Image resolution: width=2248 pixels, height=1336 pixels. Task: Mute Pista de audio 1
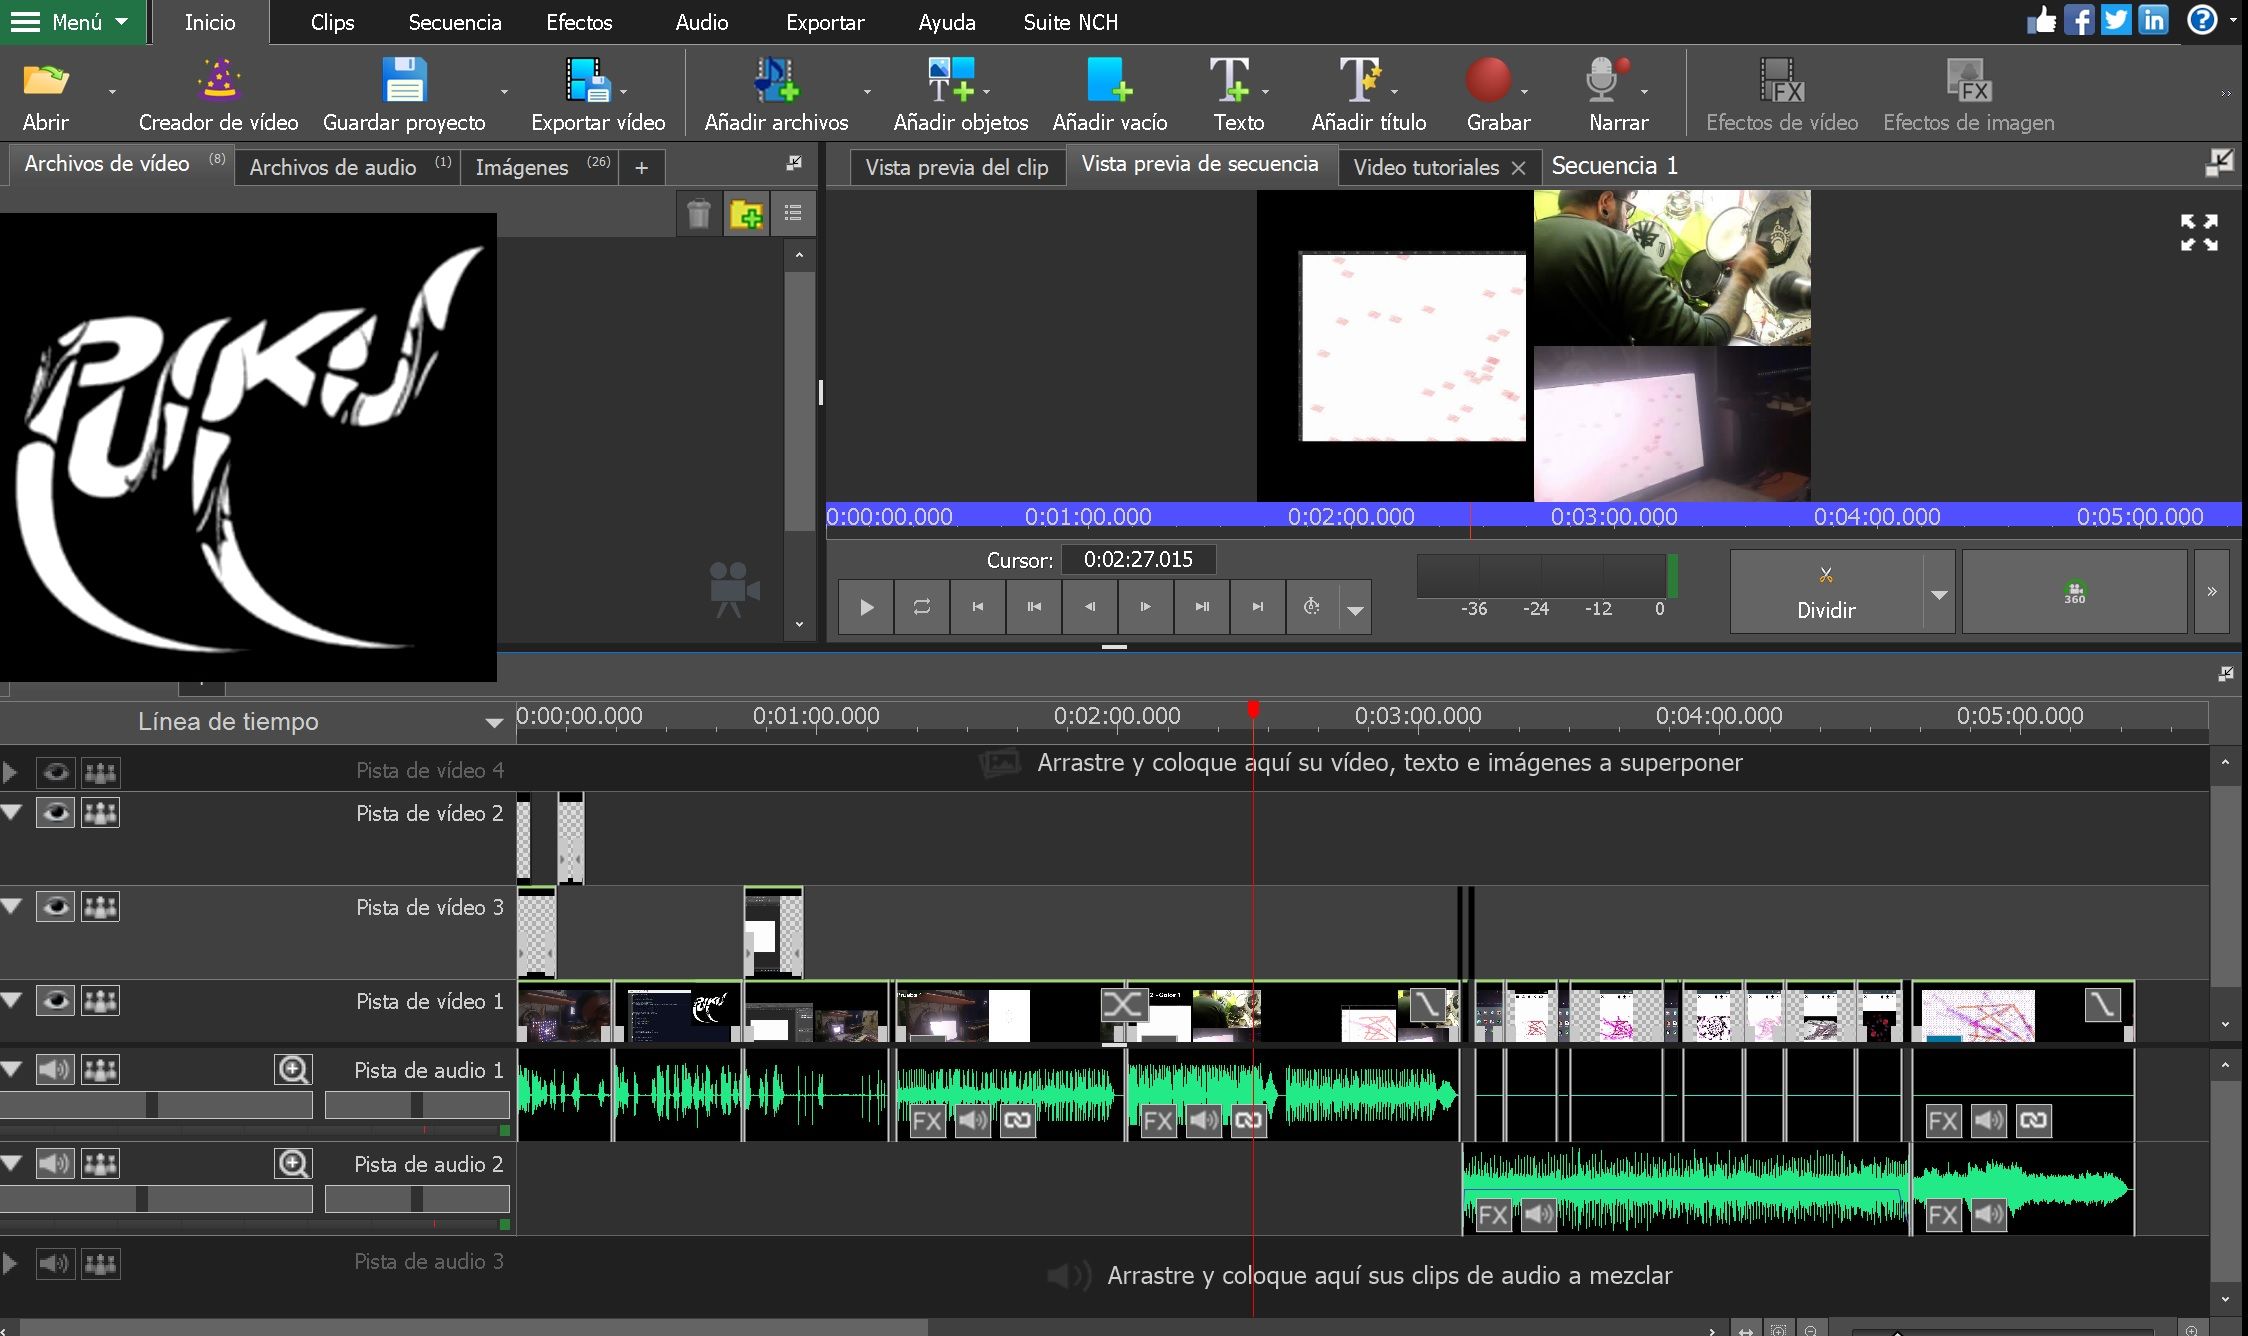[55, 1070]
